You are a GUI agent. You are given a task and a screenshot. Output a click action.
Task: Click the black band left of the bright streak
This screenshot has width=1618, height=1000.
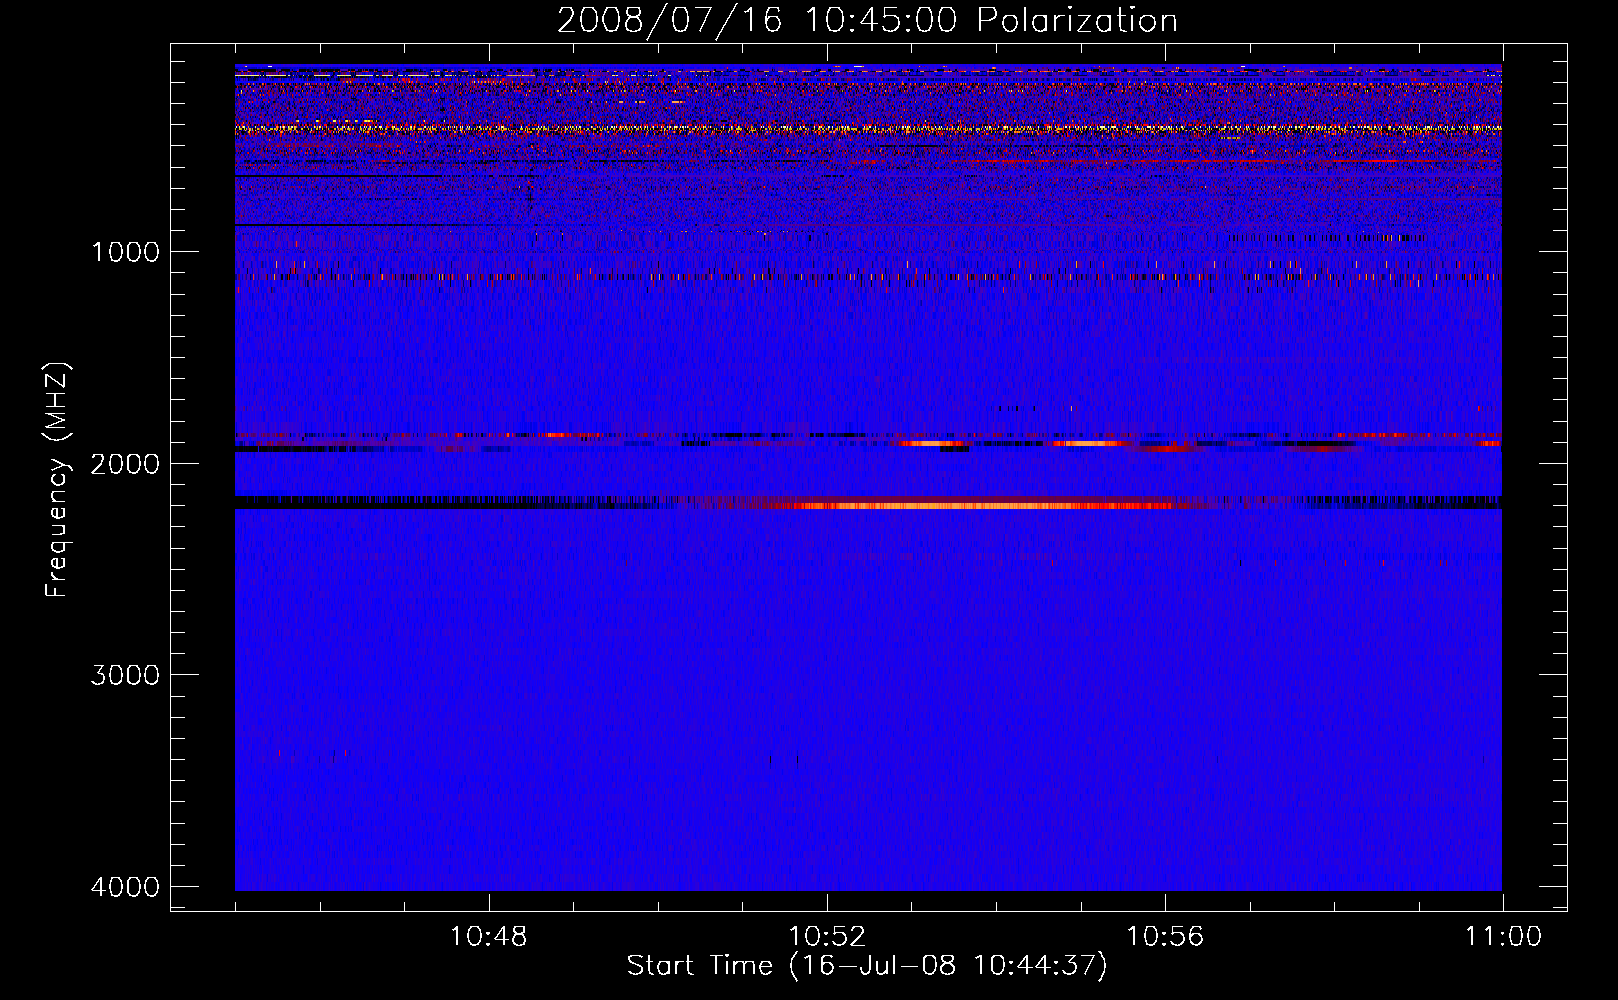click(450, 502)
